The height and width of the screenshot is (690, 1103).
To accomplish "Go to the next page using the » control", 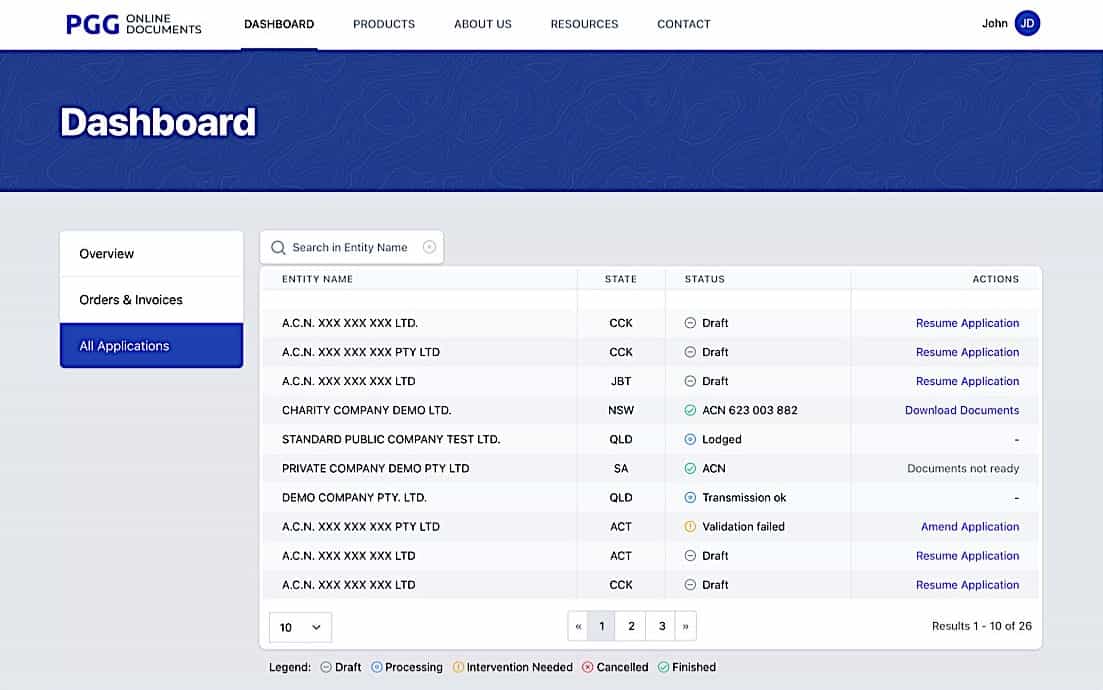I will [x=686, y=625].
